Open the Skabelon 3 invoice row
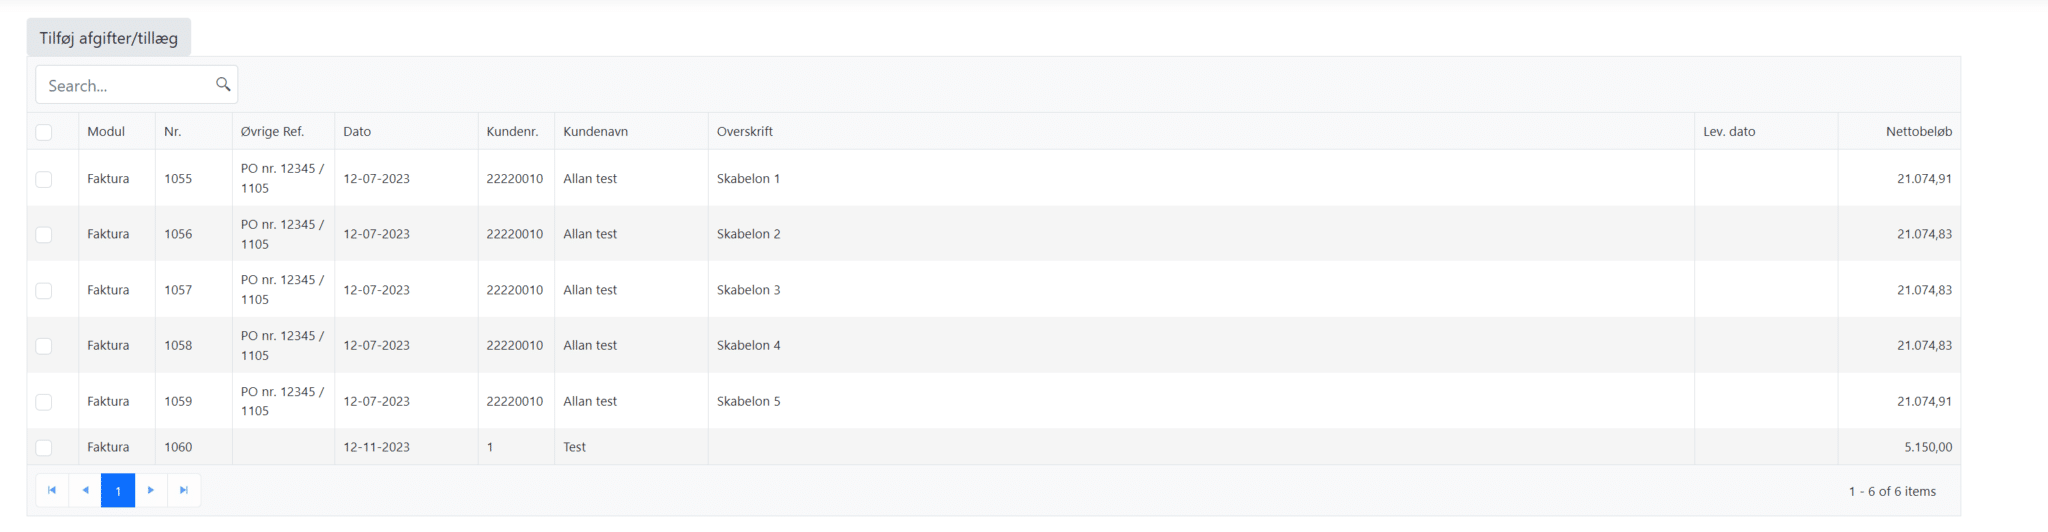Image resolution: width=2048 pixels, height=532 pixels. point(748,290)
